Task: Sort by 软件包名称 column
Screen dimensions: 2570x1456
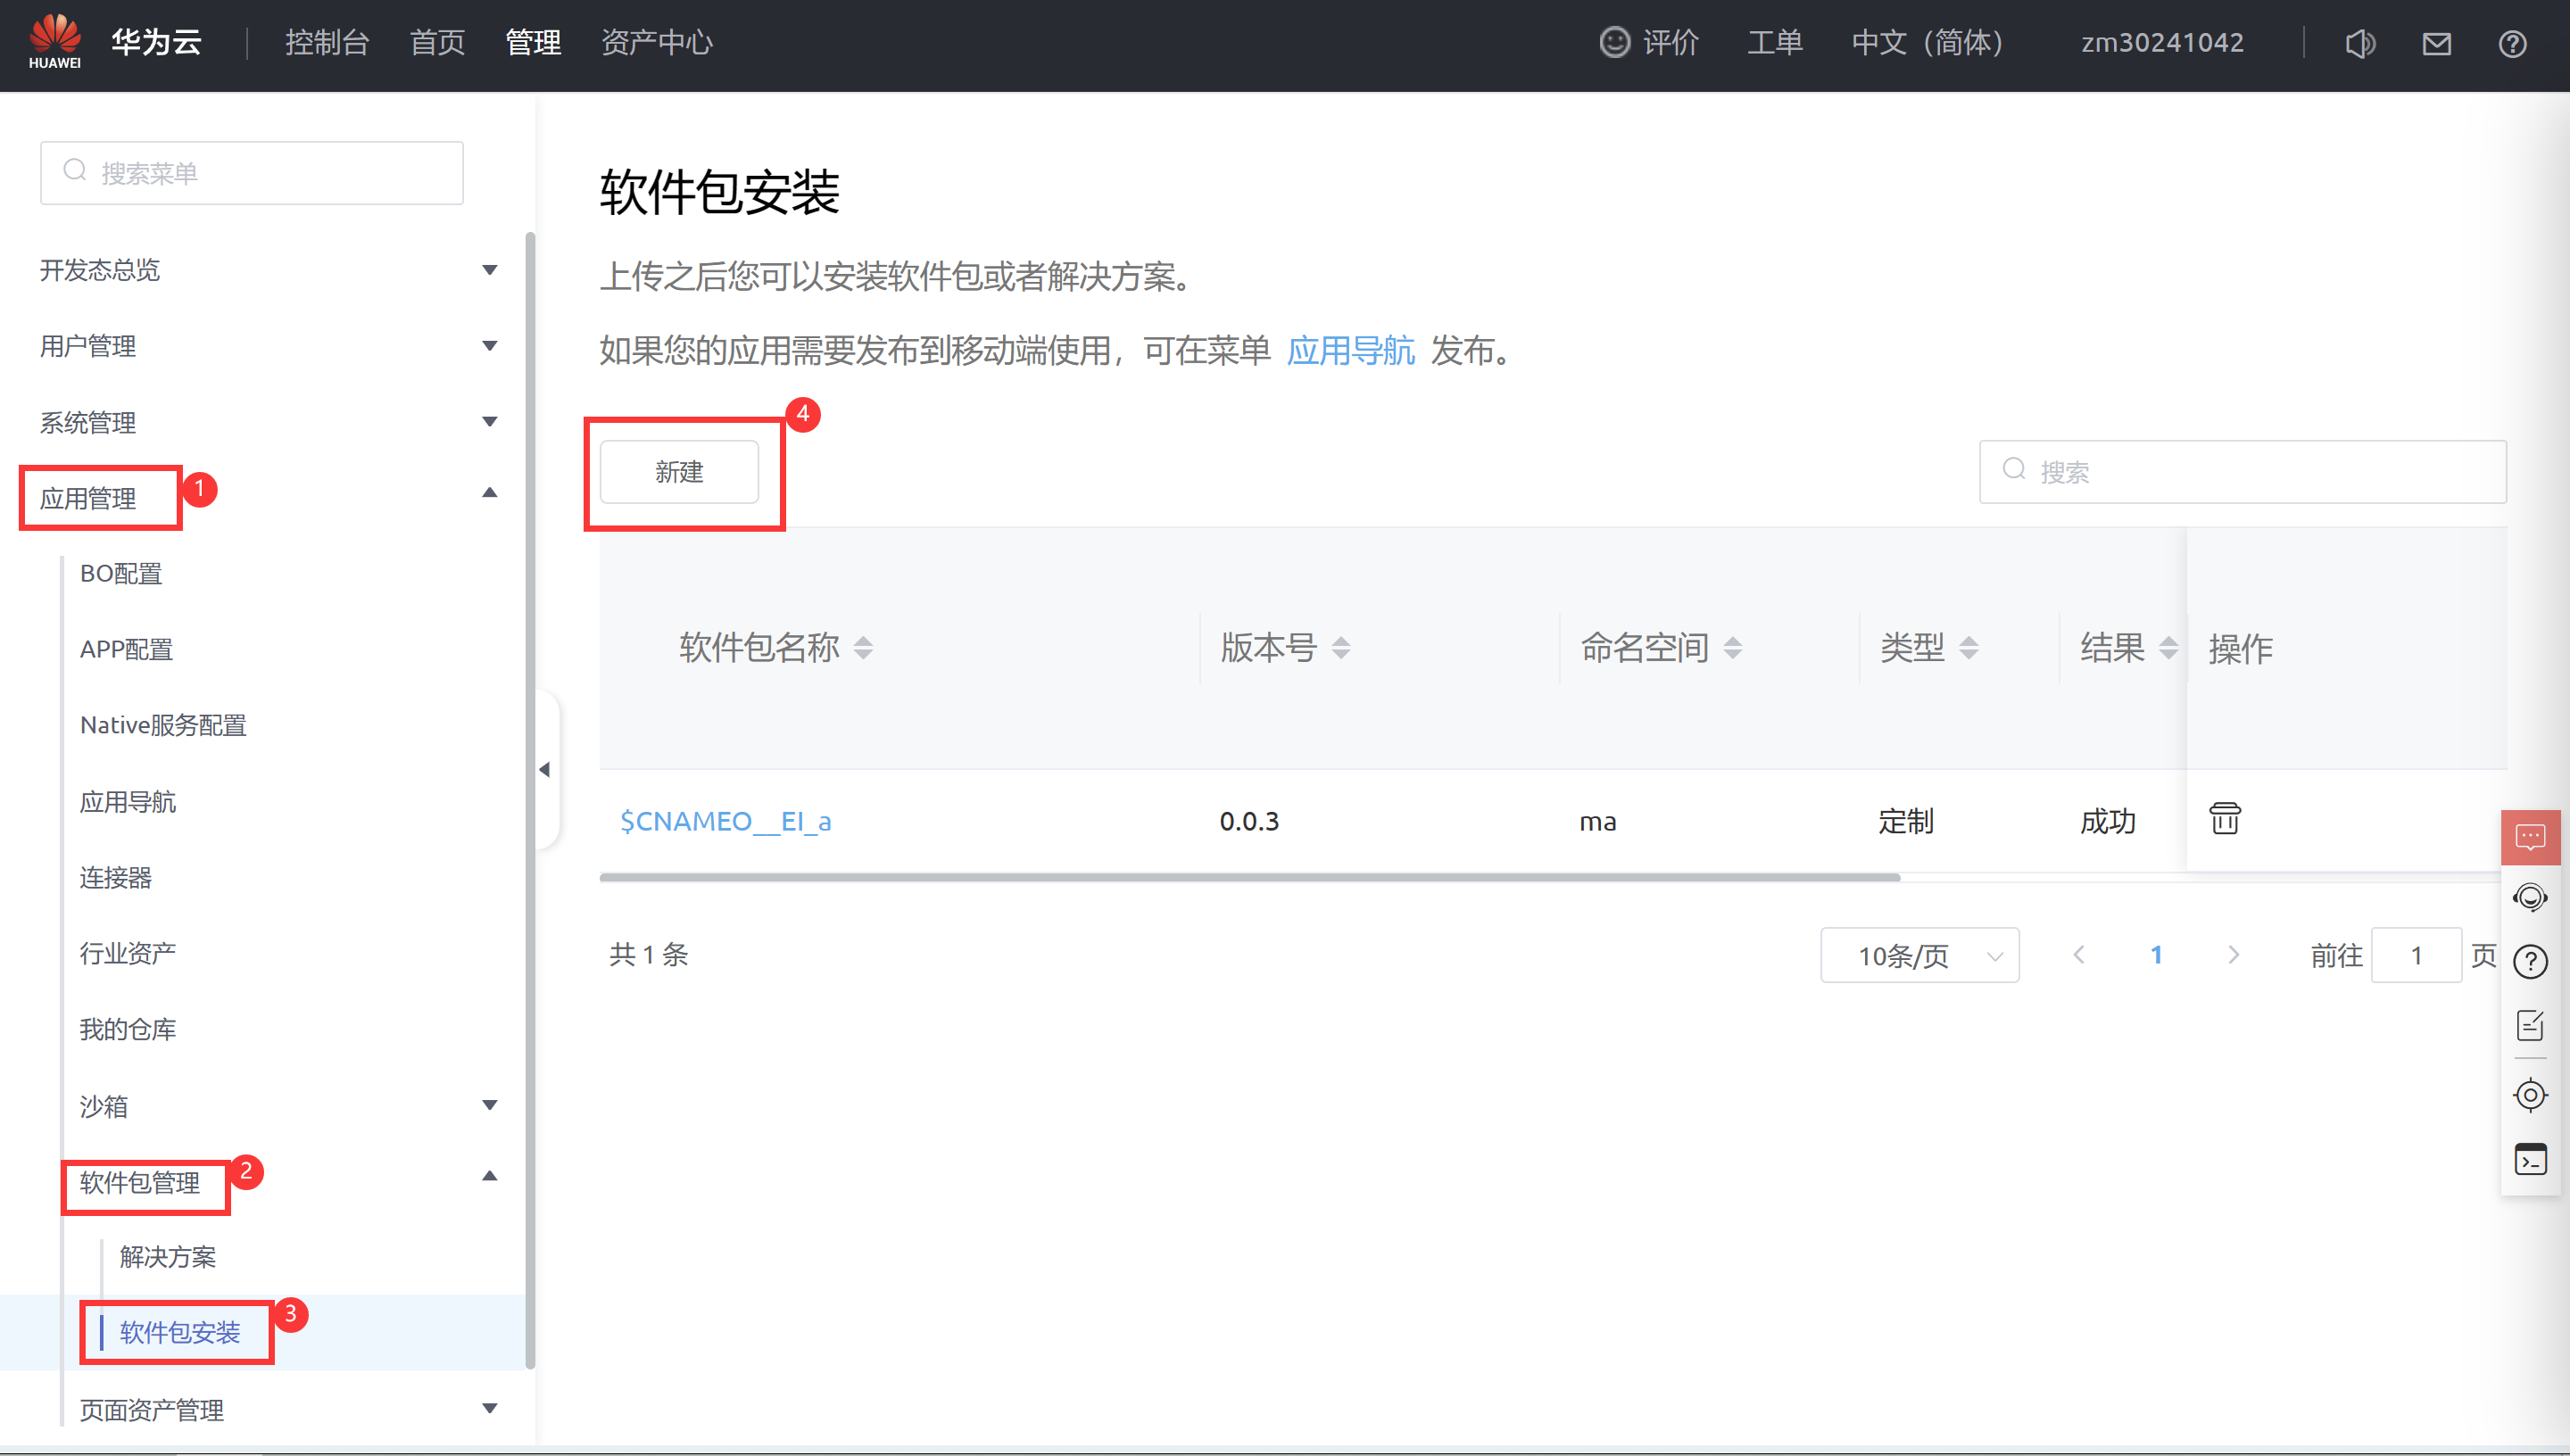Action: 863,648
